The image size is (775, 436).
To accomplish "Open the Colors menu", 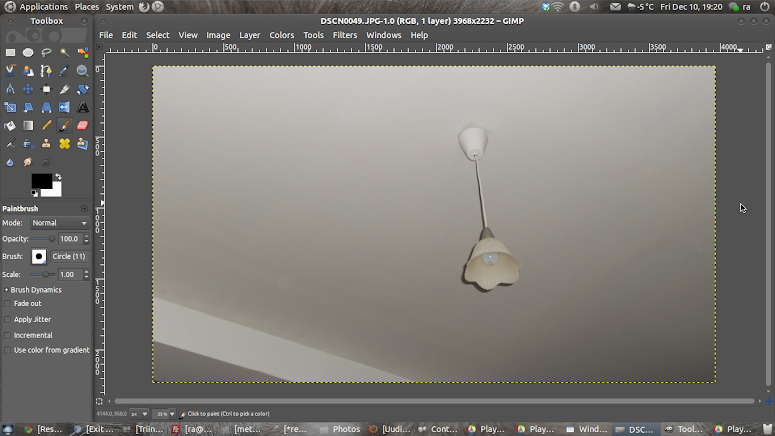I will coord(282,35).
